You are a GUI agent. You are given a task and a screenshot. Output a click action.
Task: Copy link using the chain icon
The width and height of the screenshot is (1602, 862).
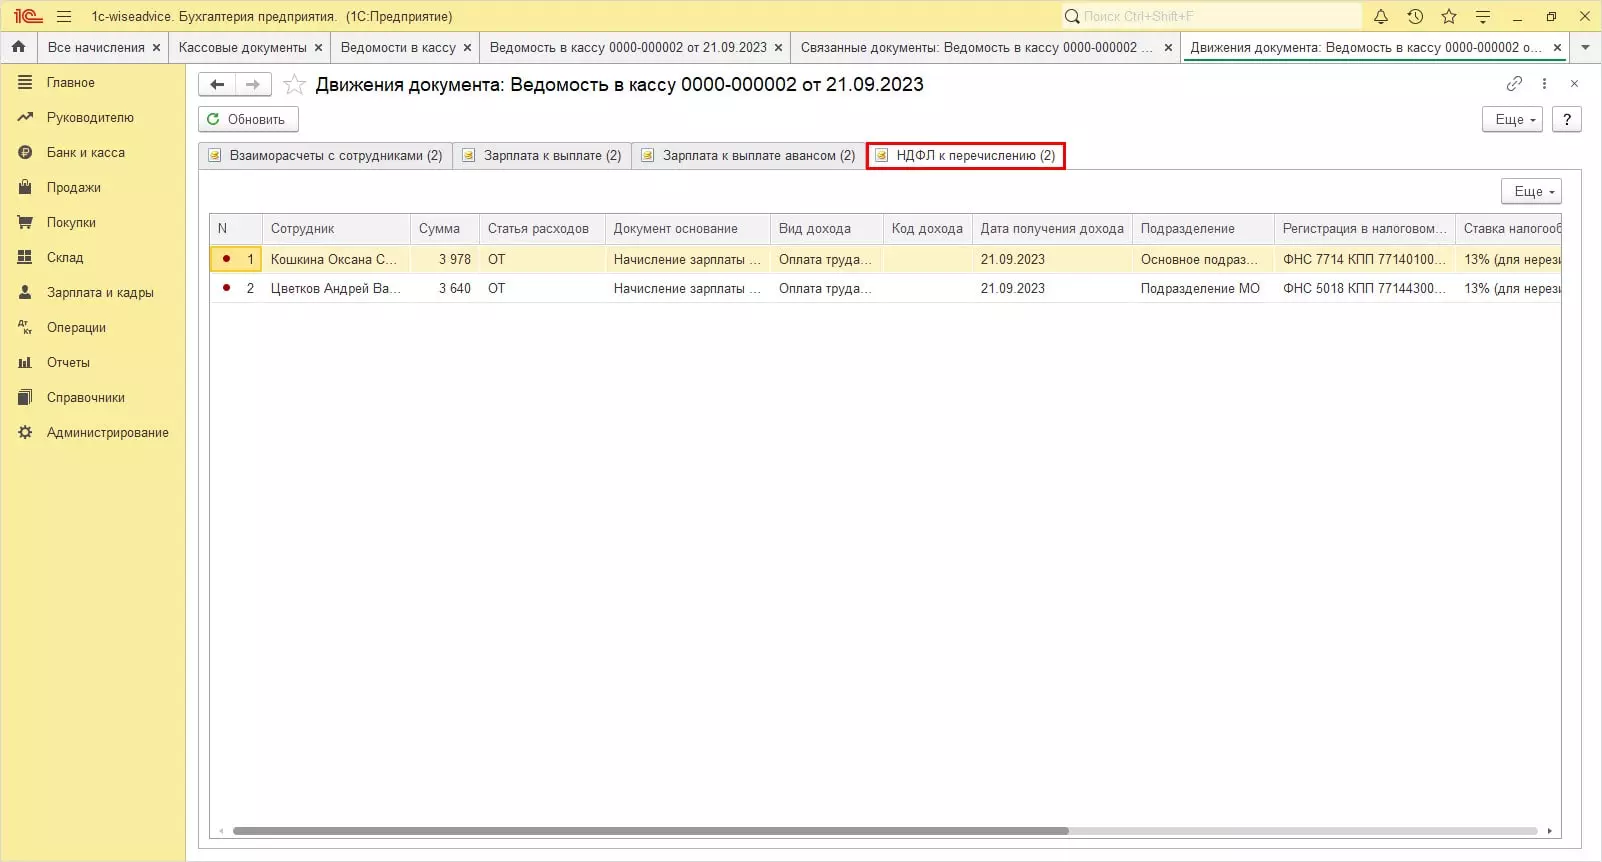1514,84
